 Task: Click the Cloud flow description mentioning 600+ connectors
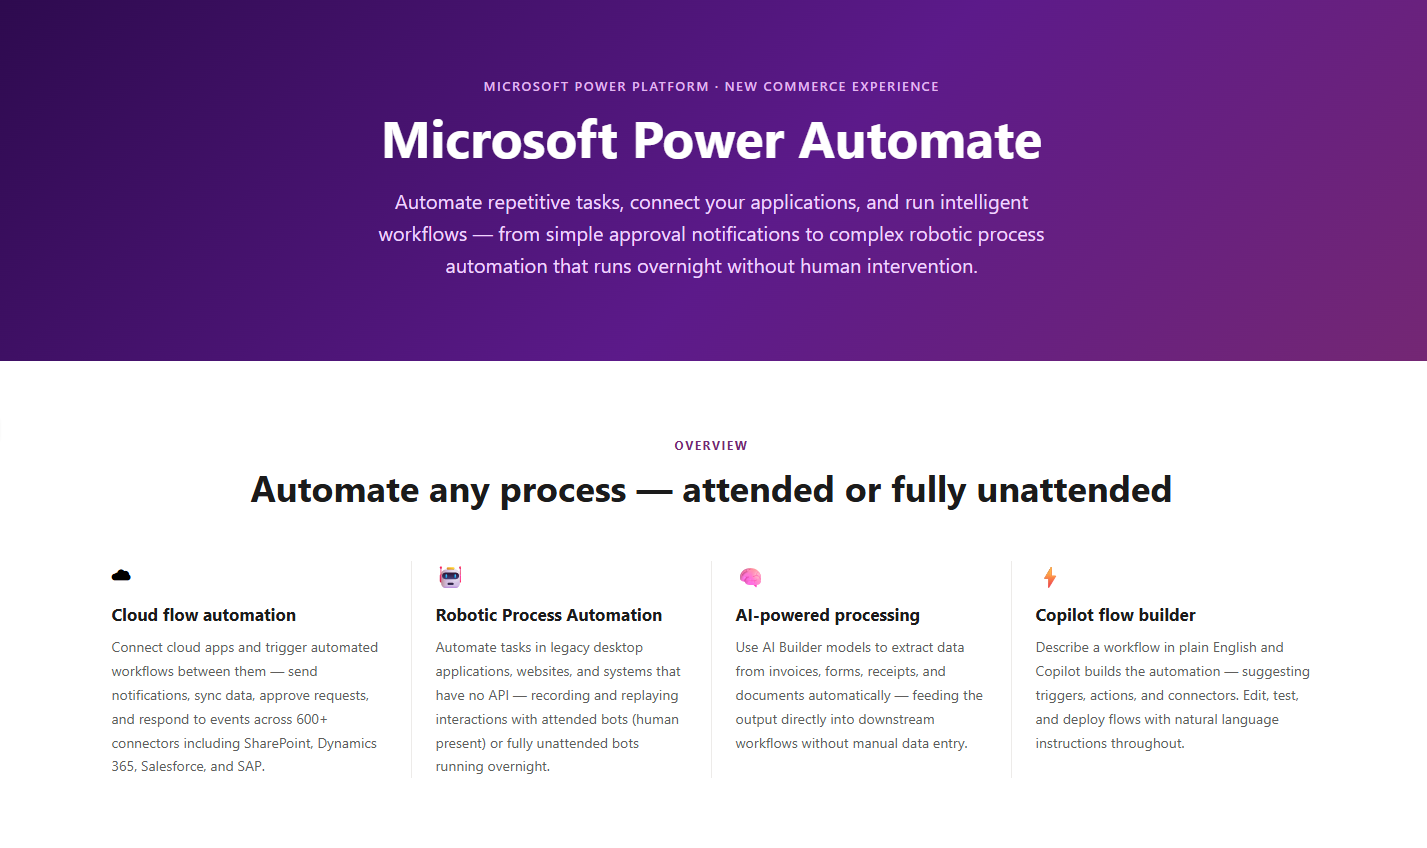pyautogui.click(x=245, y=707)
